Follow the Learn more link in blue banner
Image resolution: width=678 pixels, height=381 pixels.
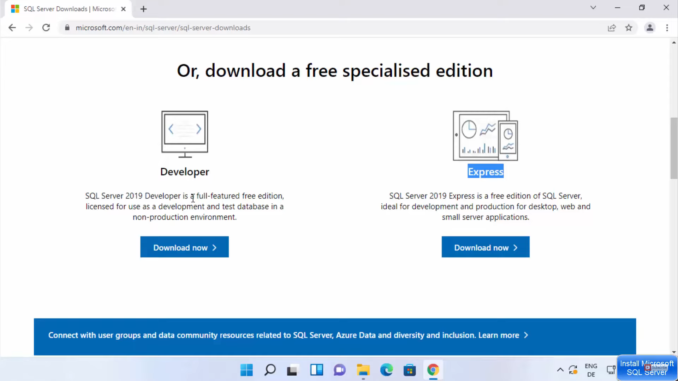499,335
